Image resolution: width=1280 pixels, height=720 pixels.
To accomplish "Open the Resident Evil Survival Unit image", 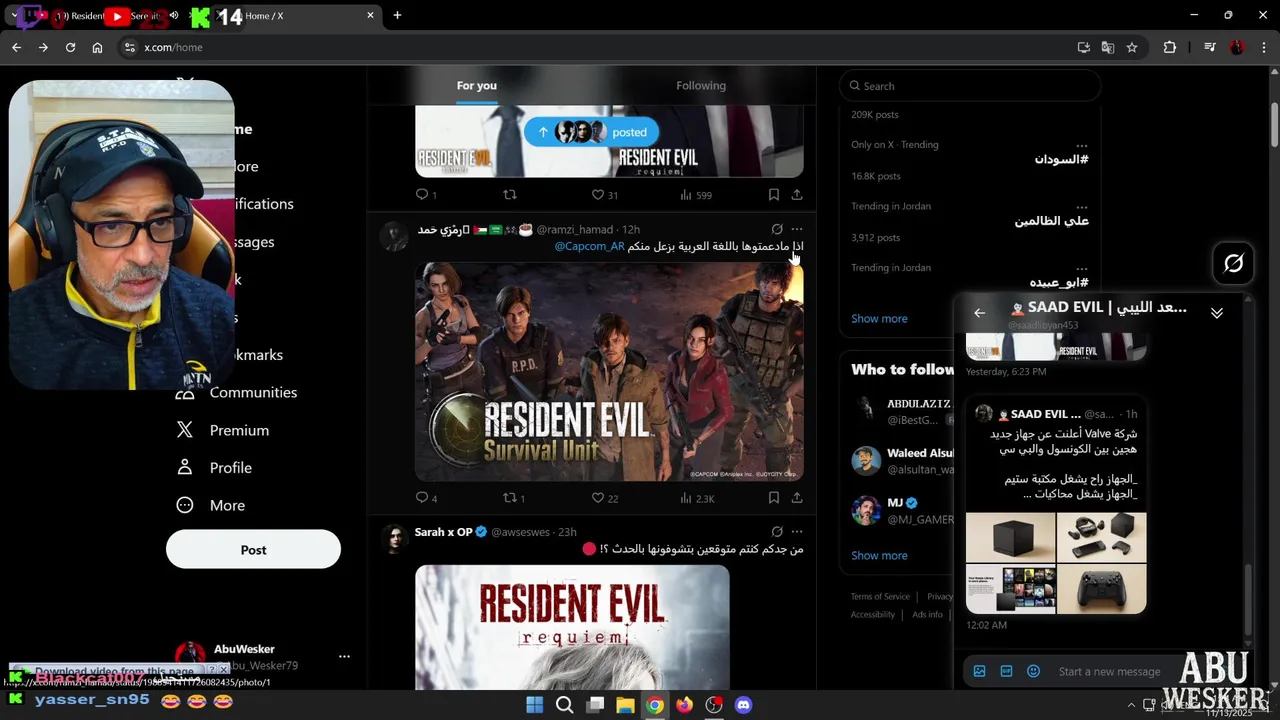I will (x=609, y=371).
